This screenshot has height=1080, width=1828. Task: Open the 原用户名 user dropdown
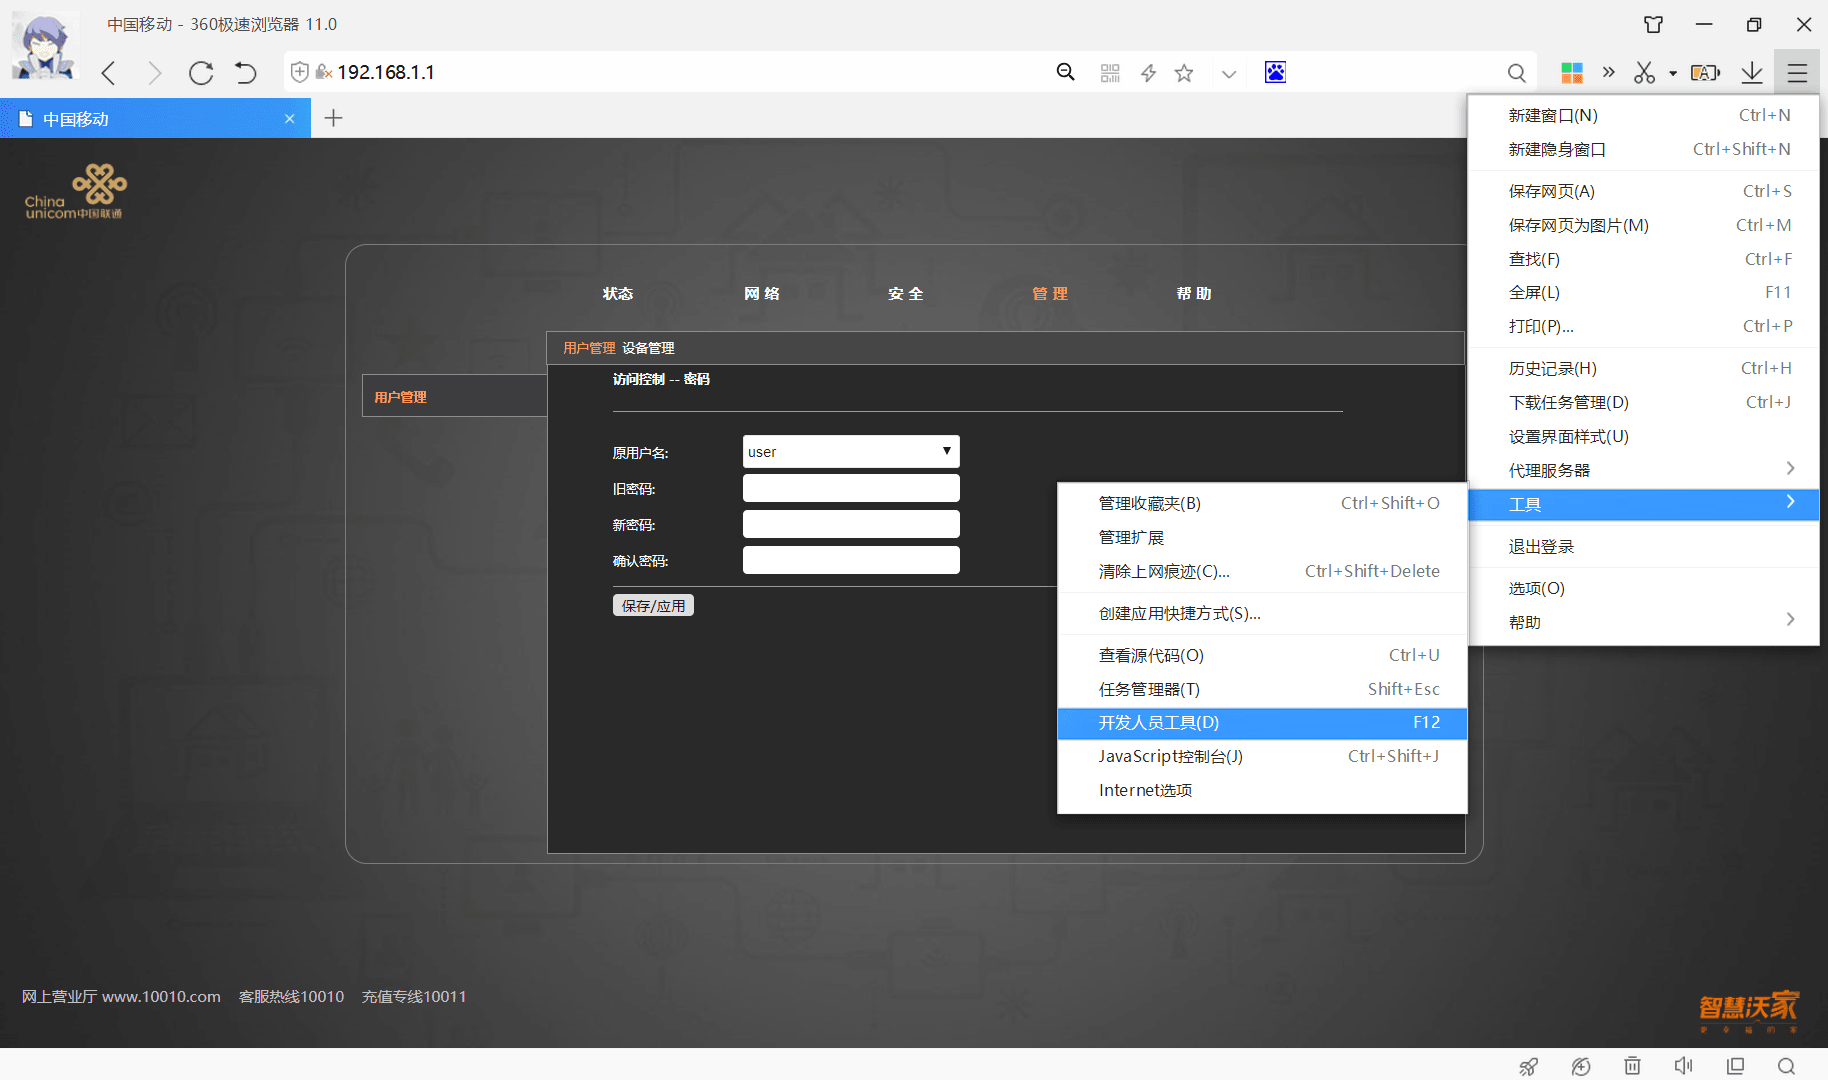(851, 452)
